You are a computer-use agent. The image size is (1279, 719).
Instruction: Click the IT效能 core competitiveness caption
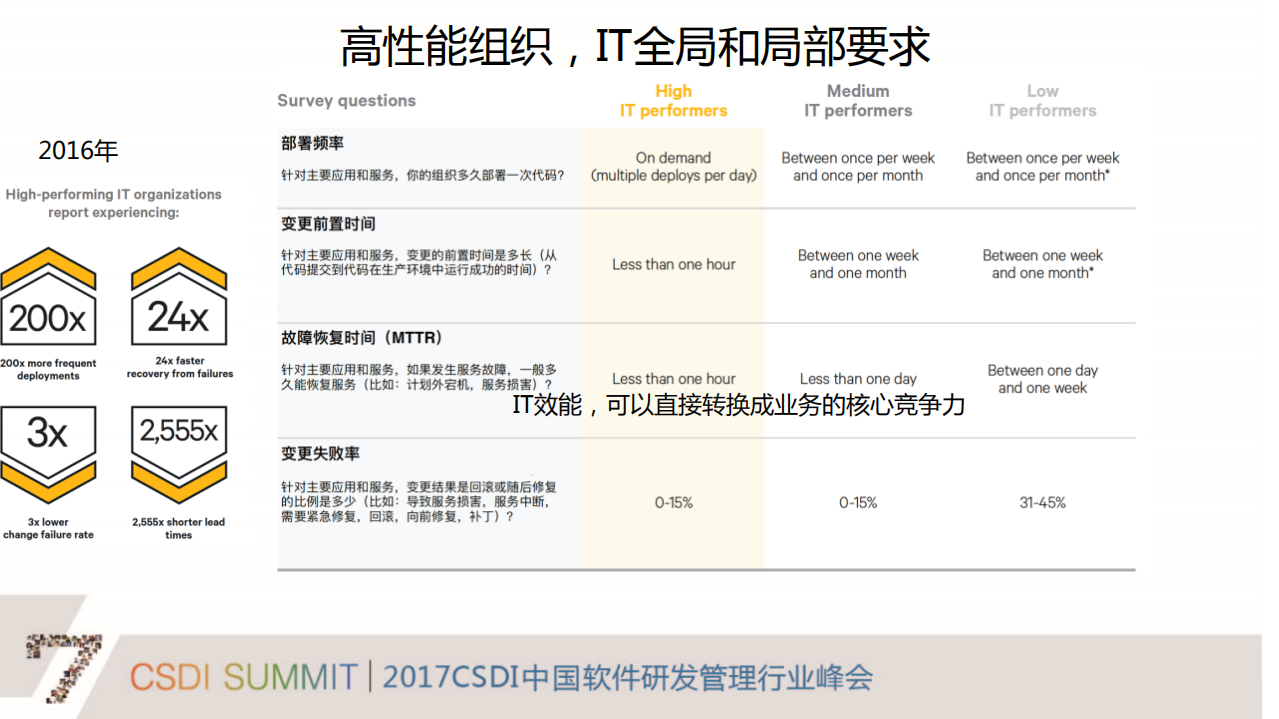click(736, 407)
